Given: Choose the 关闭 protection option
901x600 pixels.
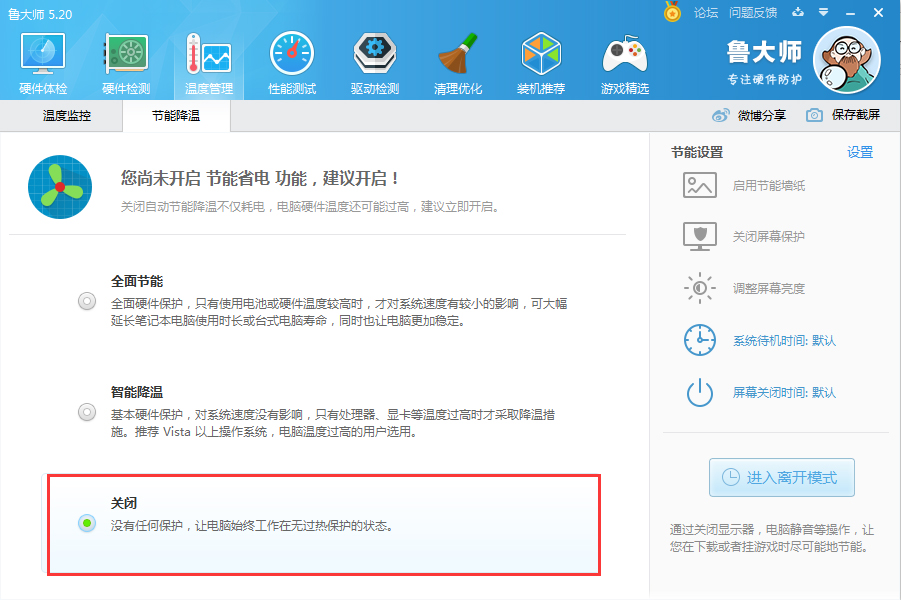Looking at the screenshot, I should (86, 522).
